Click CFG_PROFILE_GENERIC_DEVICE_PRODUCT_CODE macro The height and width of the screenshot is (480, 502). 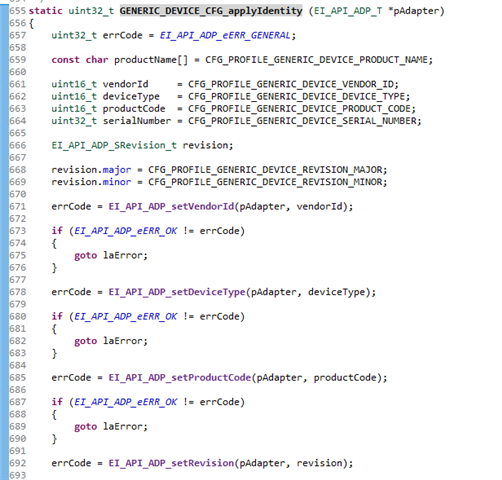pyautogui.click(x=299, y=109)
